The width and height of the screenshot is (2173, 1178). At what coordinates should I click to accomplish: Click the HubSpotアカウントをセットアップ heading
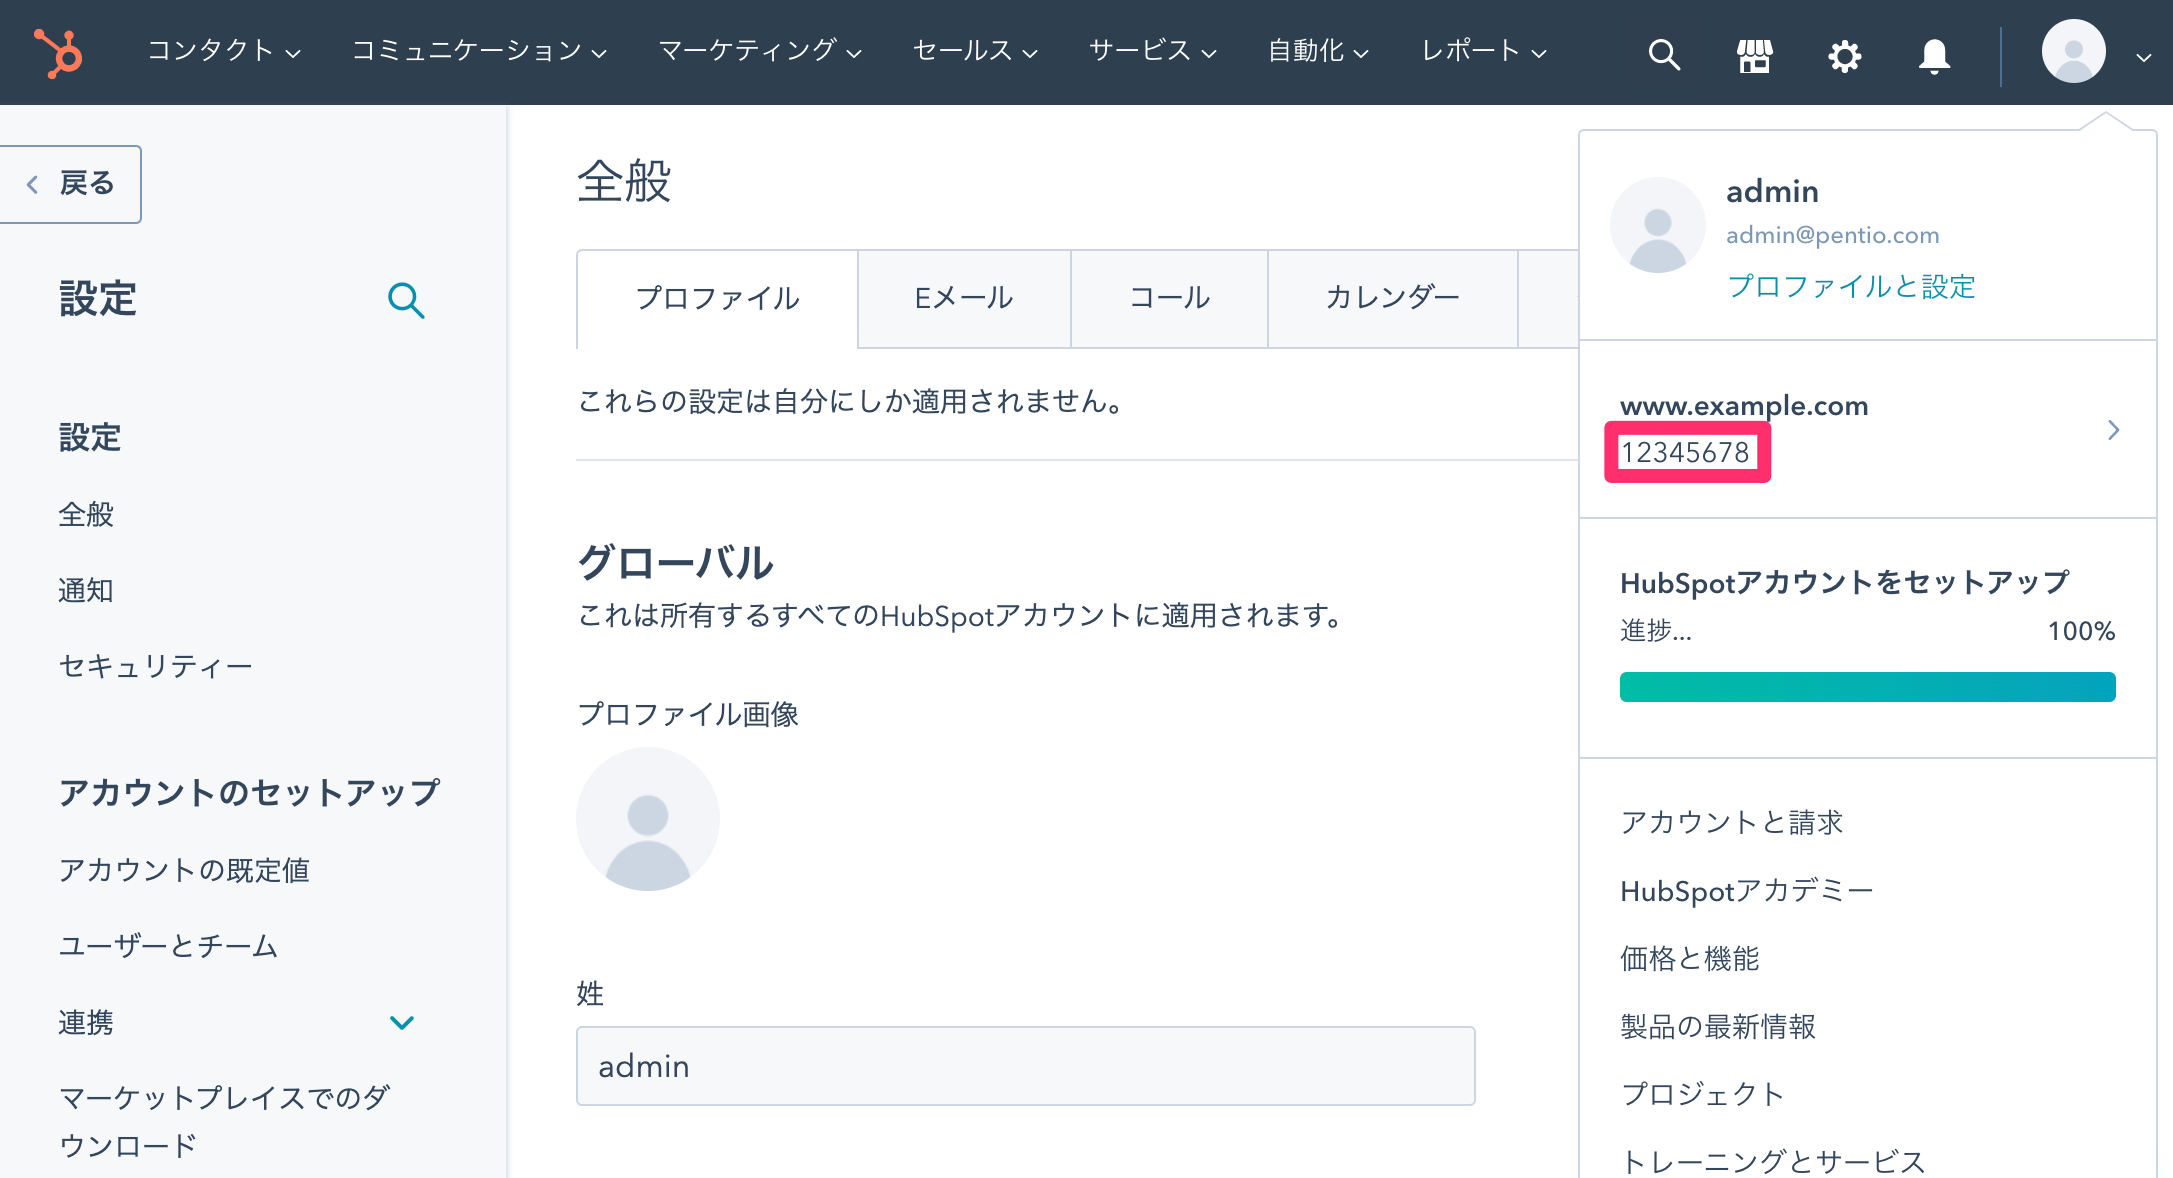coord(1844,582)
